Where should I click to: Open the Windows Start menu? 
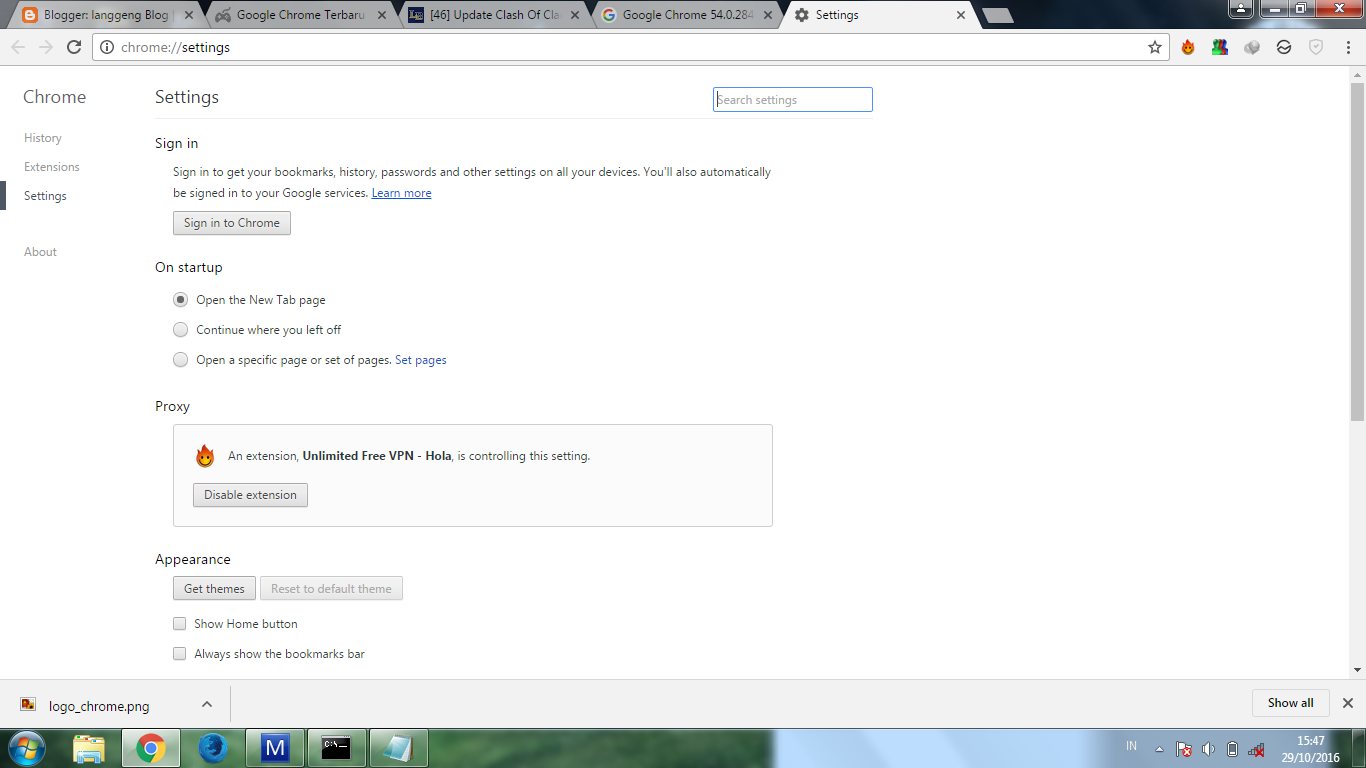[26, 748]
